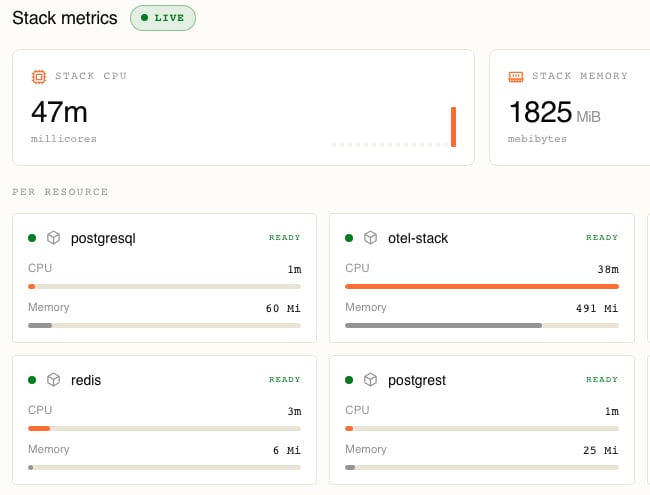Click the Stack Memory RAM icon
The height and width of the screenshot is (495, 650).
(x=516, y=77)
